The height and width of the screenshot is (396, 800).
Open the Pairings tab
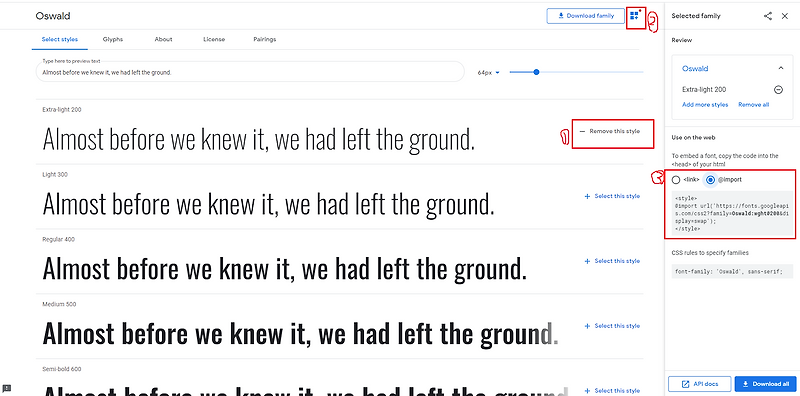click(x=265, y=39)
